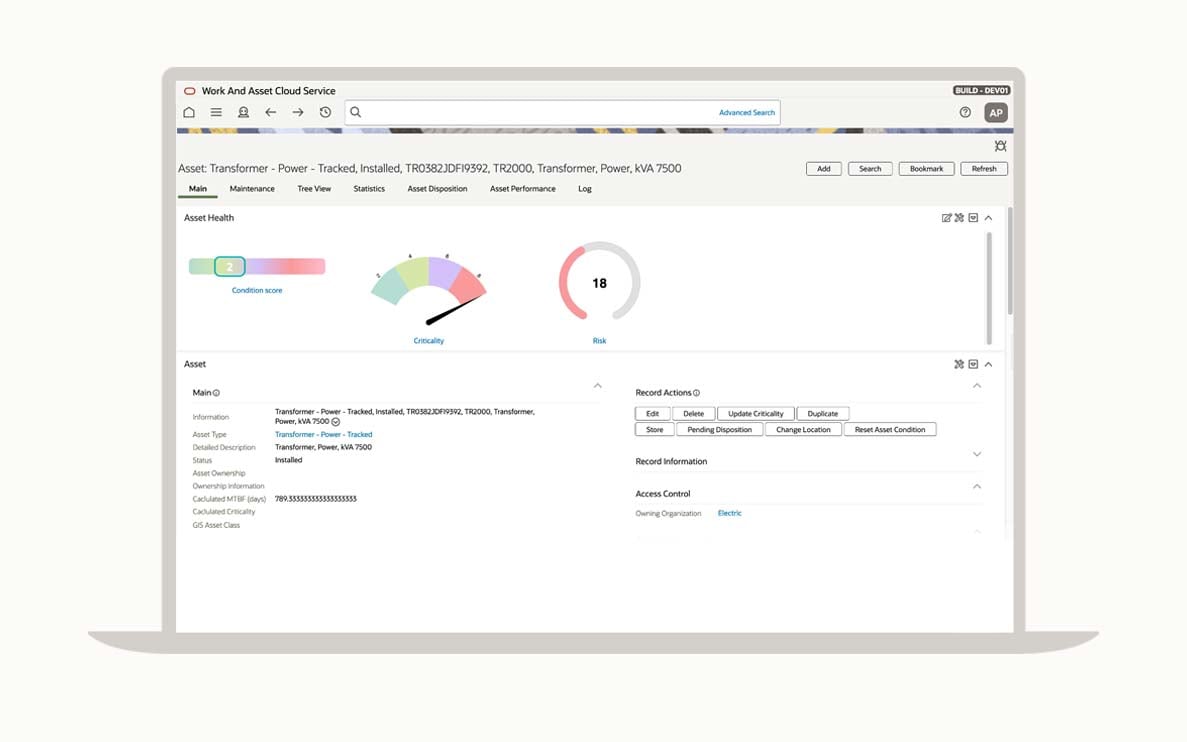
Task: Open the Information context menu arrow
Action: 336,422
